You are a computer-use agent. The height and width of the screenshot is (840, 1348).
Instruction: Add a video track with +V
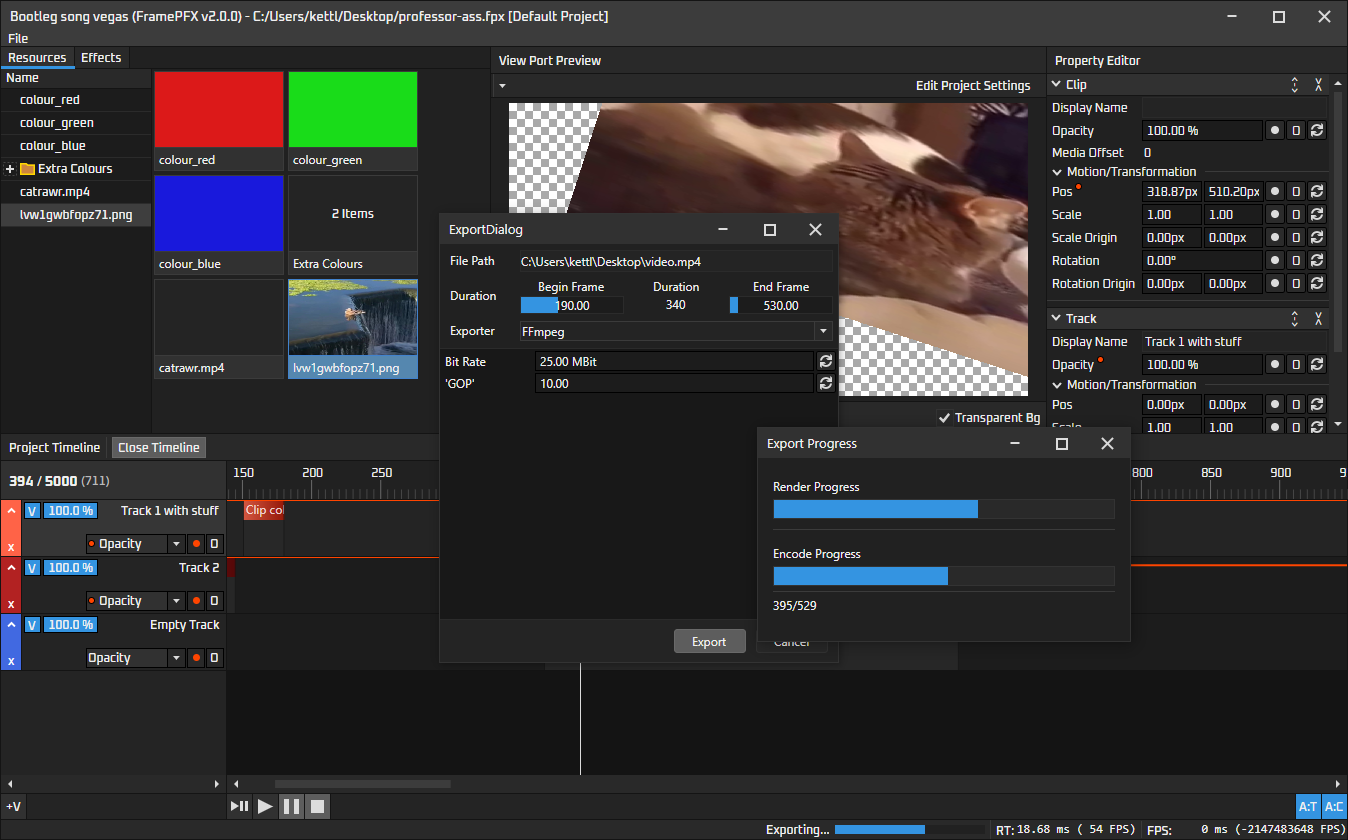14,806
